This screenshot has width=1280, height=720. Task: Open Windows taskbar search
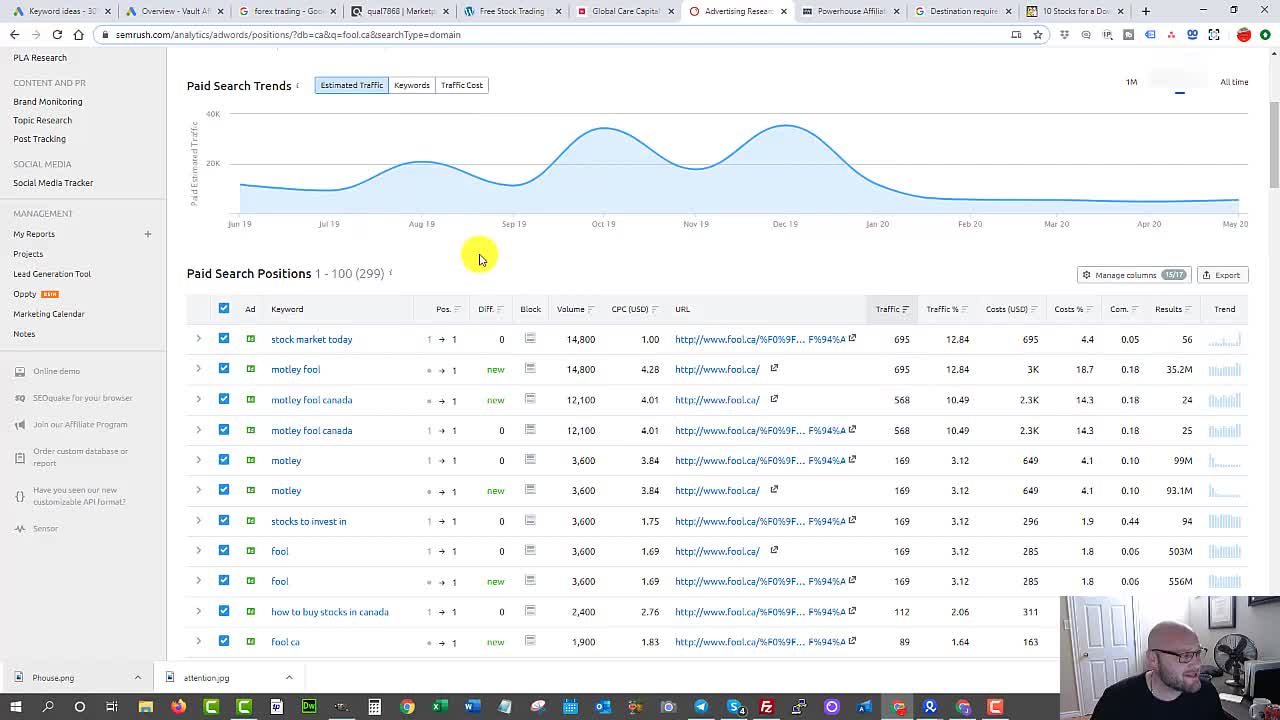click(x=48, y=707)
